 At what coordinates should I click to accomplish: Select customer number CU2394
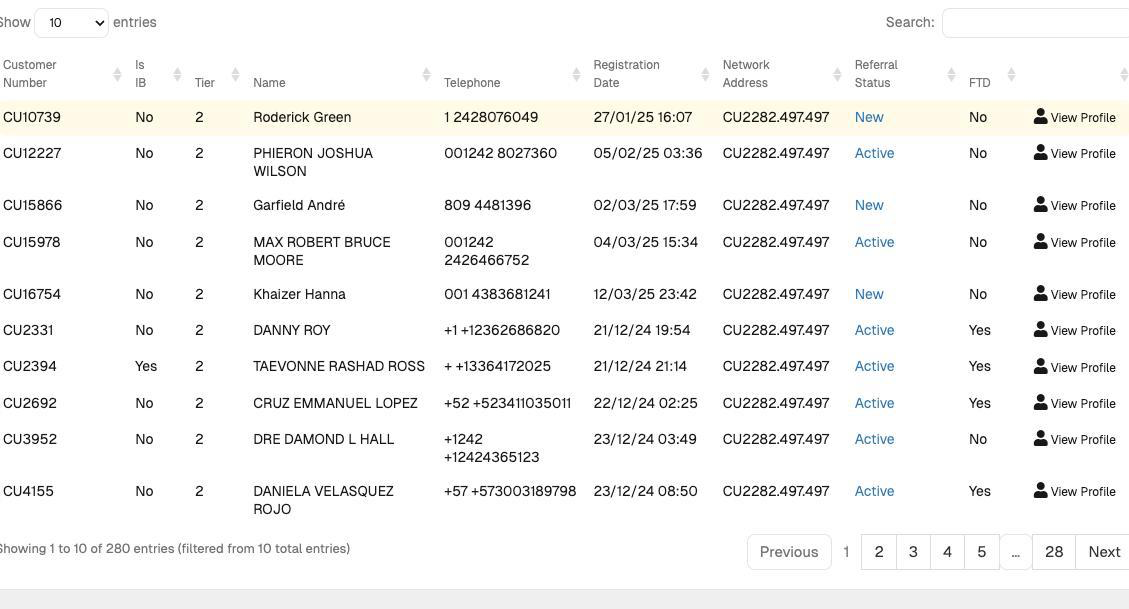click(30, 366)
